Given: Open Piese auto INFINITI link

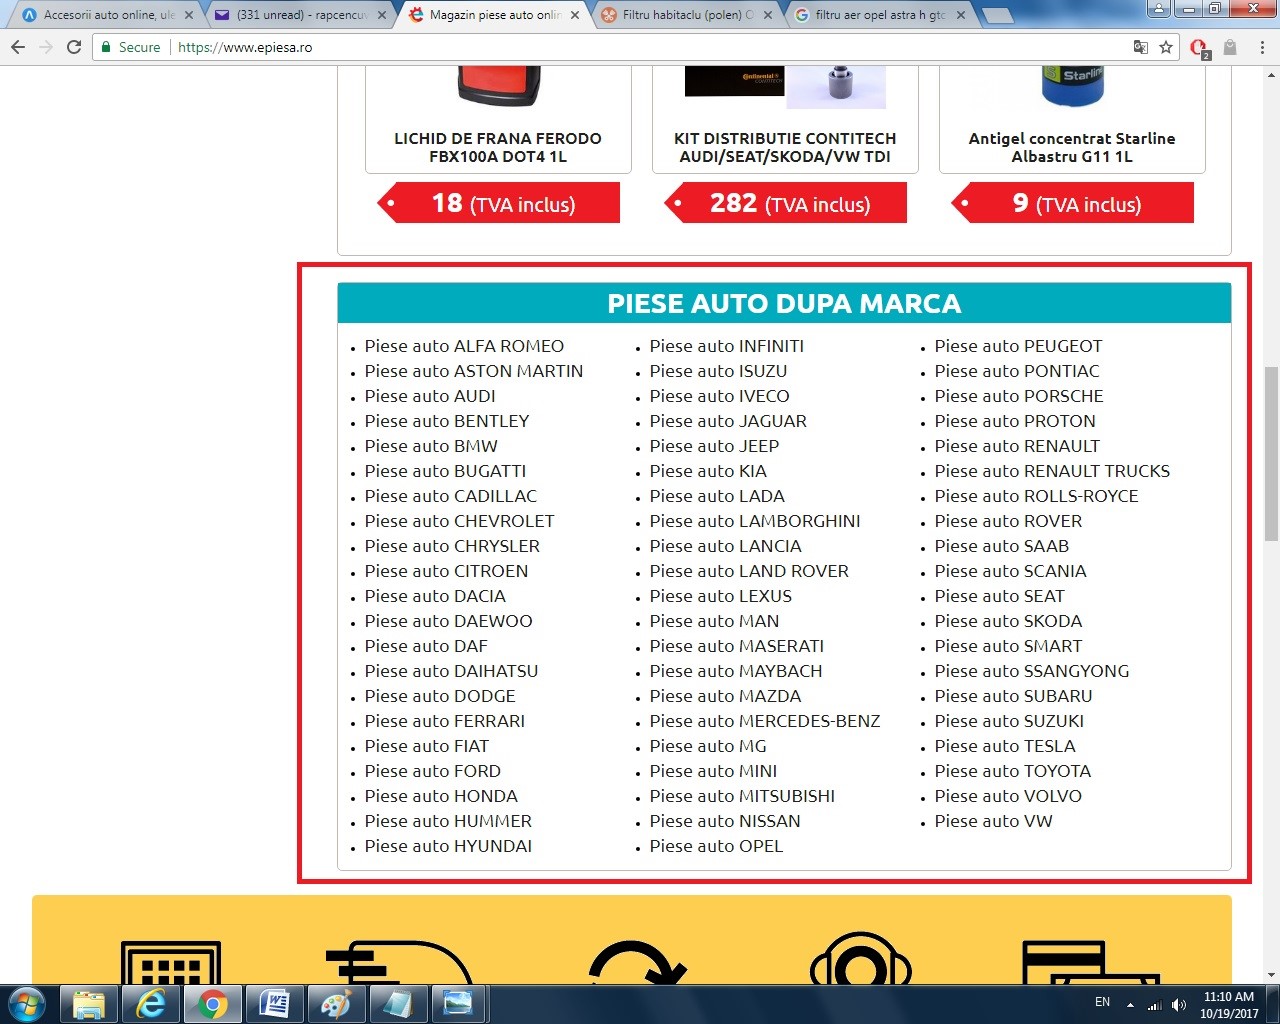Looking at the screenshot, I should [x=727, y=346].
